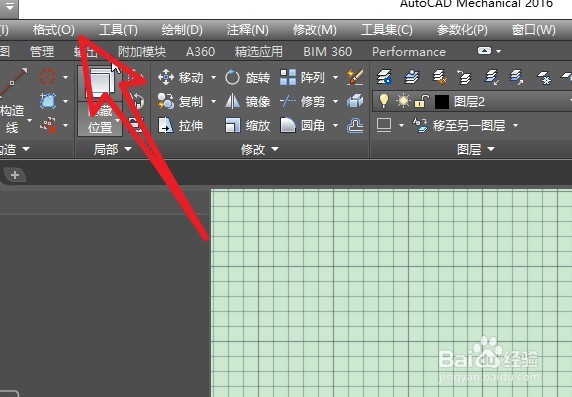The width and height of the screenshot is (572, 397).
Task: Click the explode box icon beside 修剪
Action: (355, 101)
